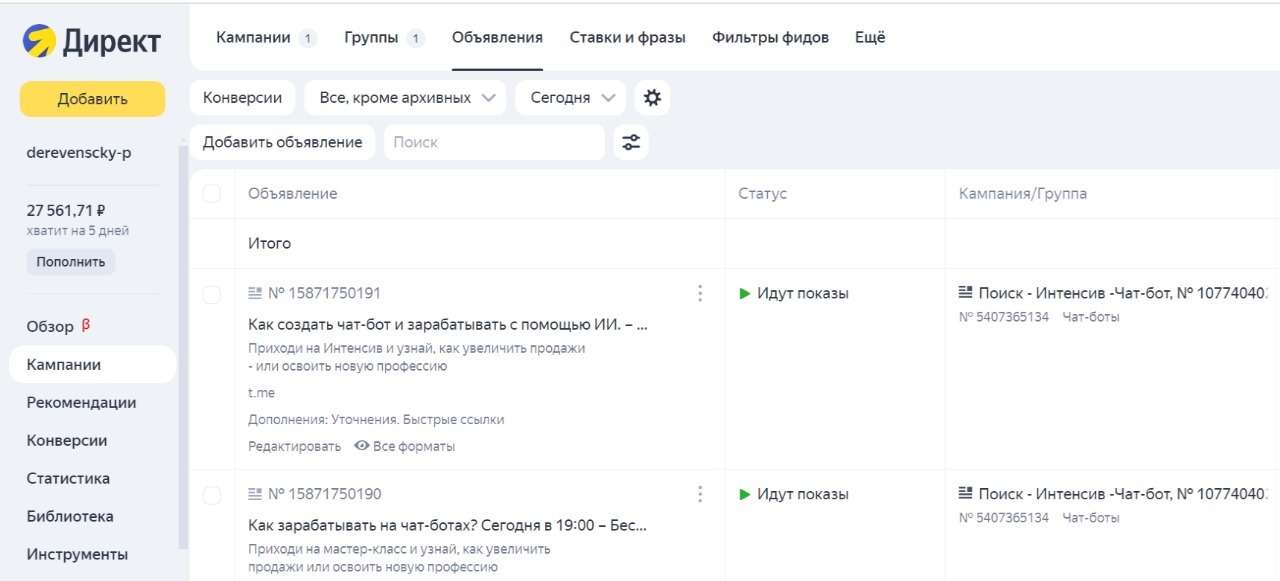Switch to the Кампании tab
This screenshot has width=1280, height=581.
click(x=253, y=37)
